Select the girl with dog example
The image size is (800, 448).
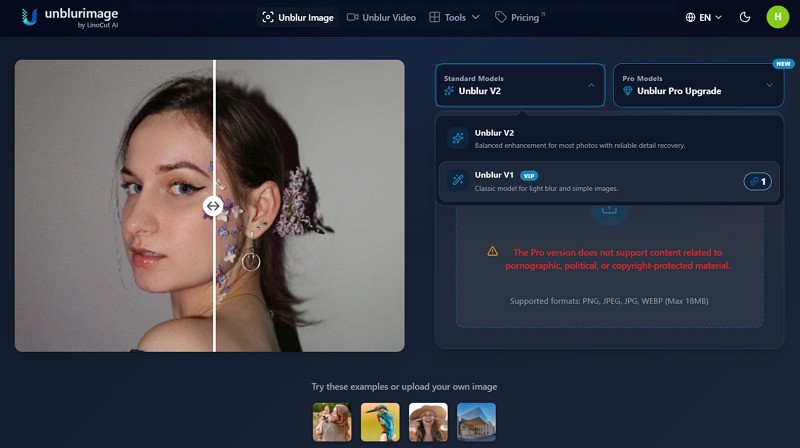(332, 422)
